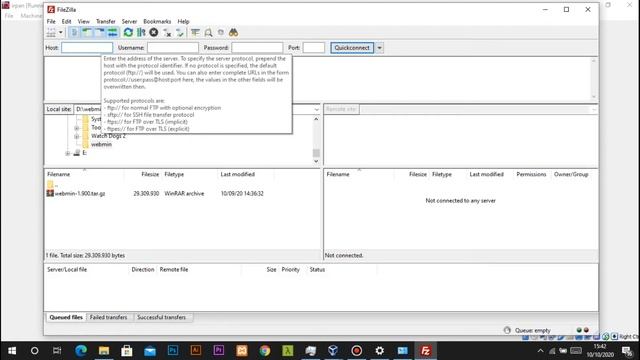Toggle transfer queue display
Viewport: 640px width, 360px height.
pos(112,32)
